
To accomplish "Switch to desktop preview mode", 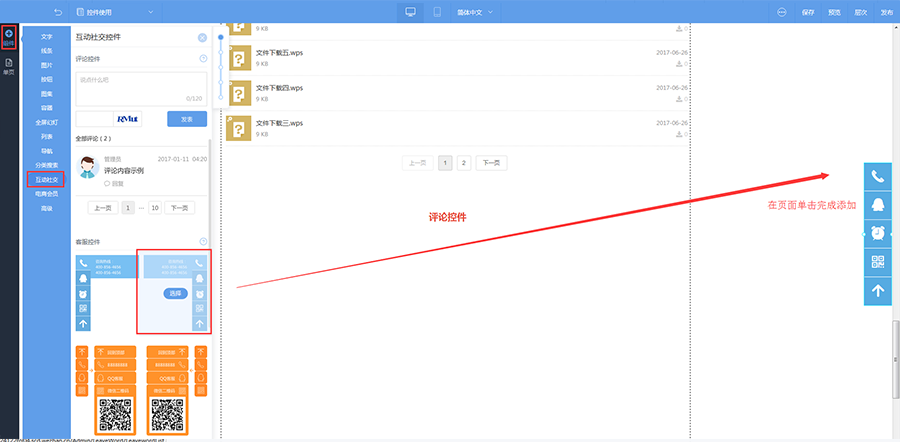I will (410, 11).
